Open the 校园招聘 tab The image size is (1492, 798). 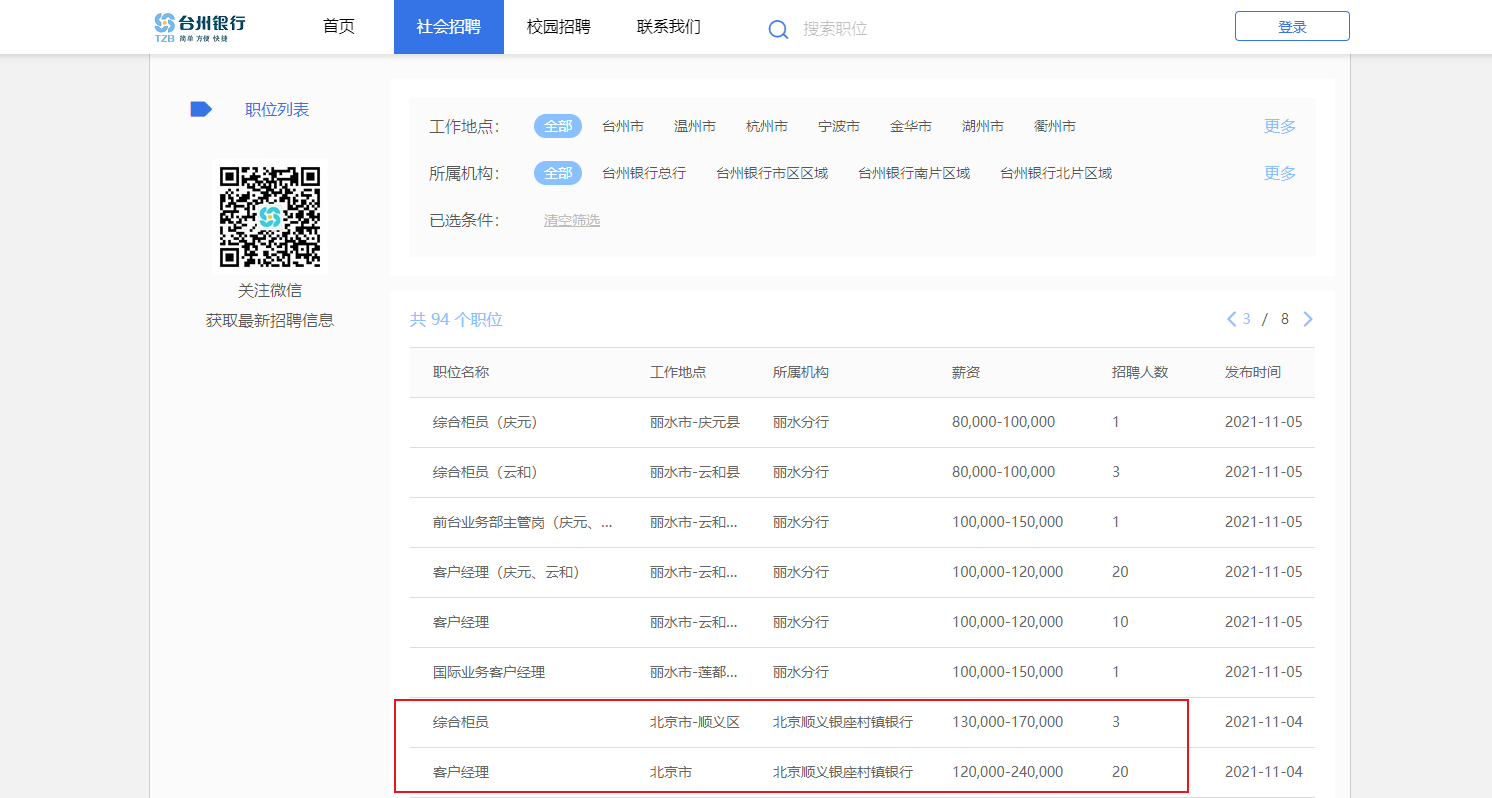coord(559,27)
